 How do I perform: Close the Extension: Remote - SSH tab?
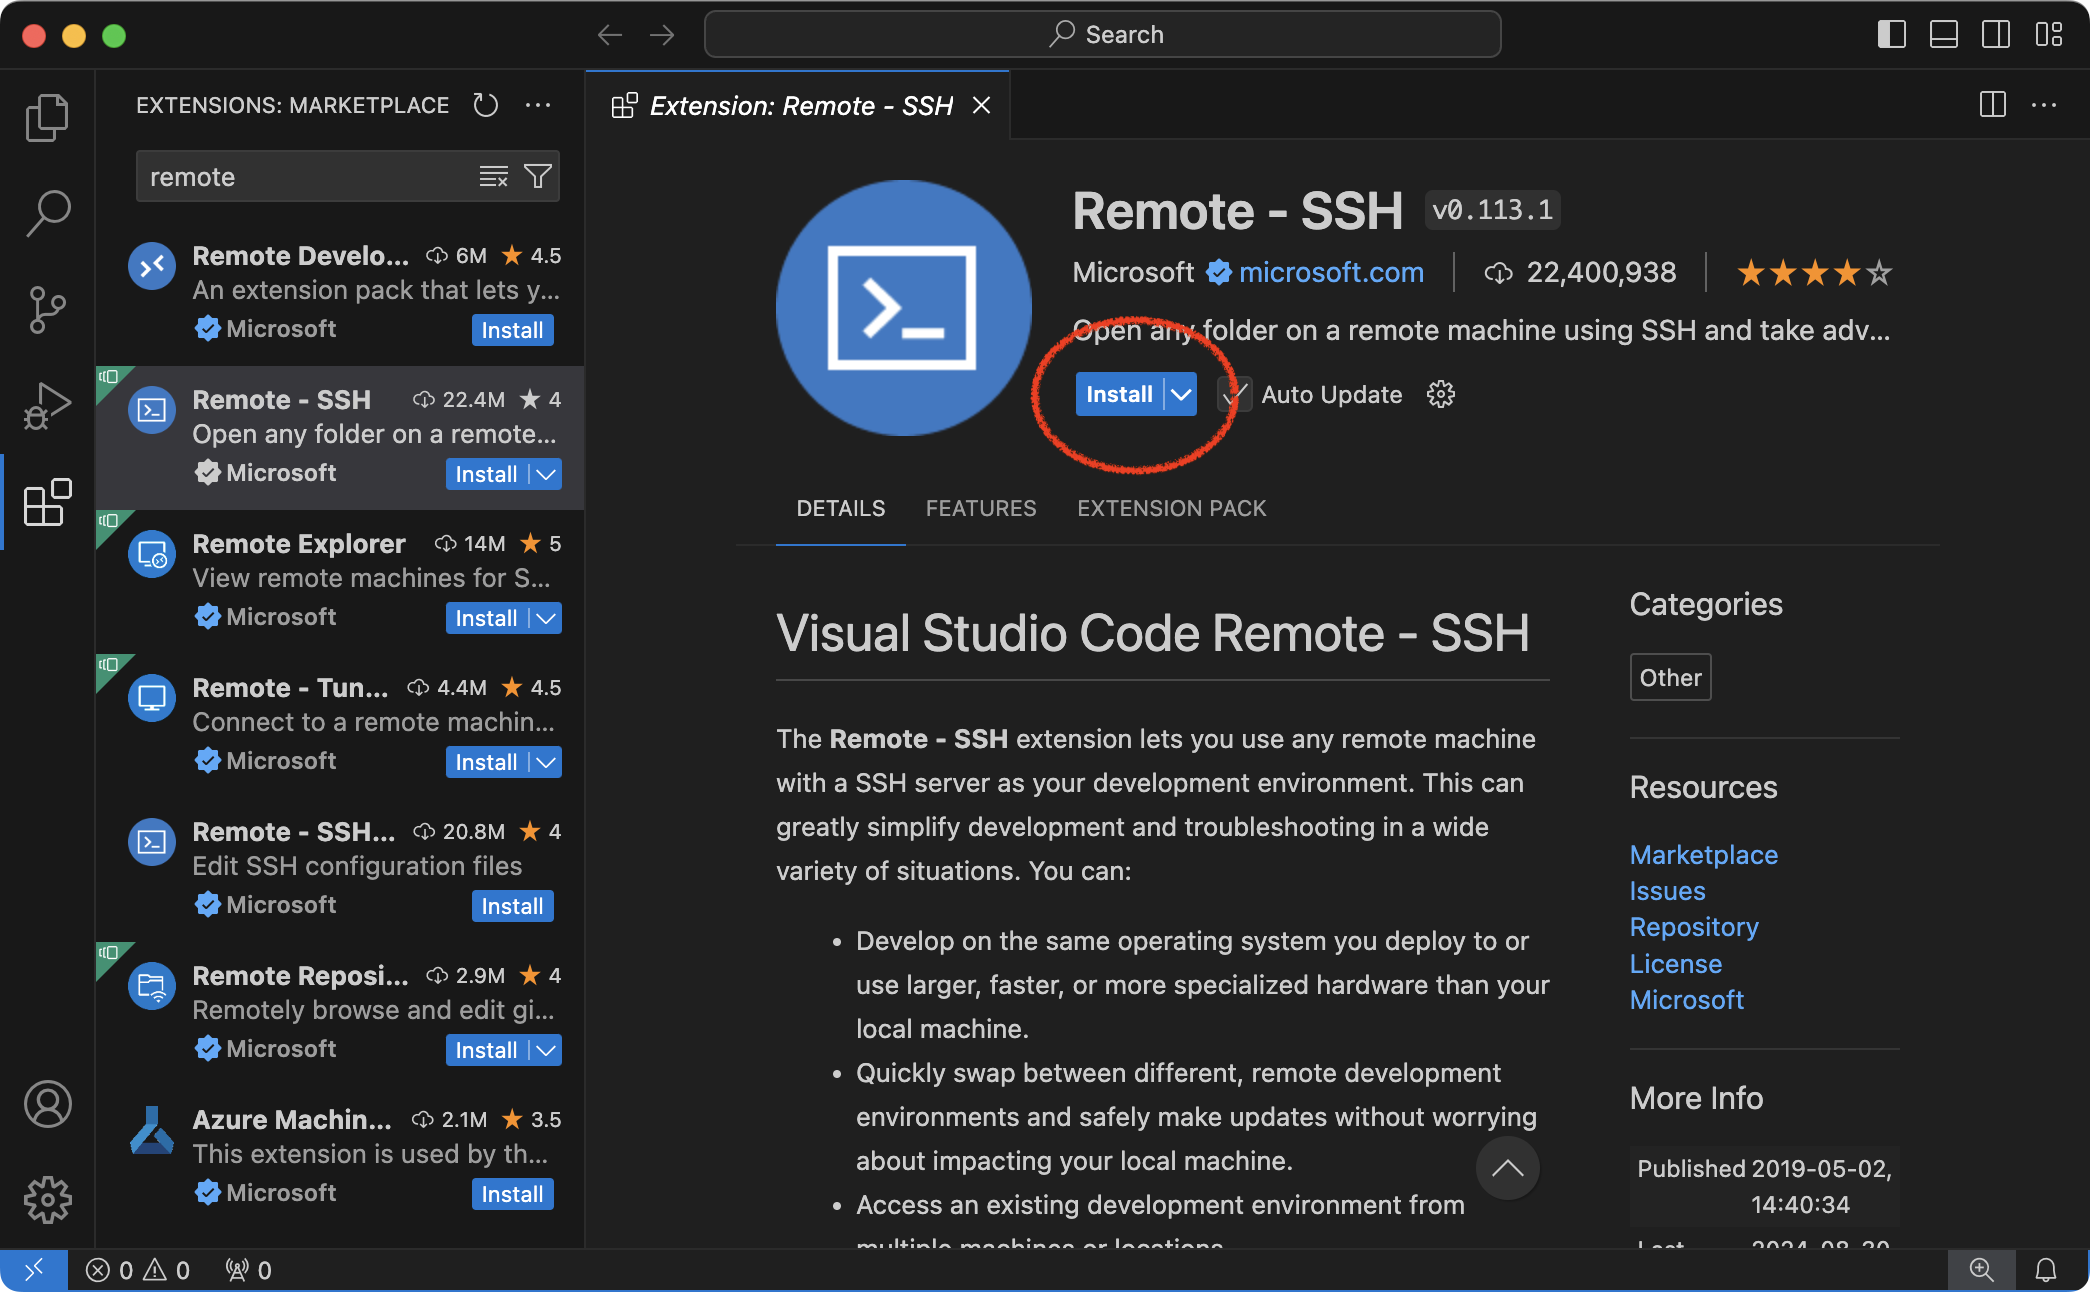(x=982, y=105)
